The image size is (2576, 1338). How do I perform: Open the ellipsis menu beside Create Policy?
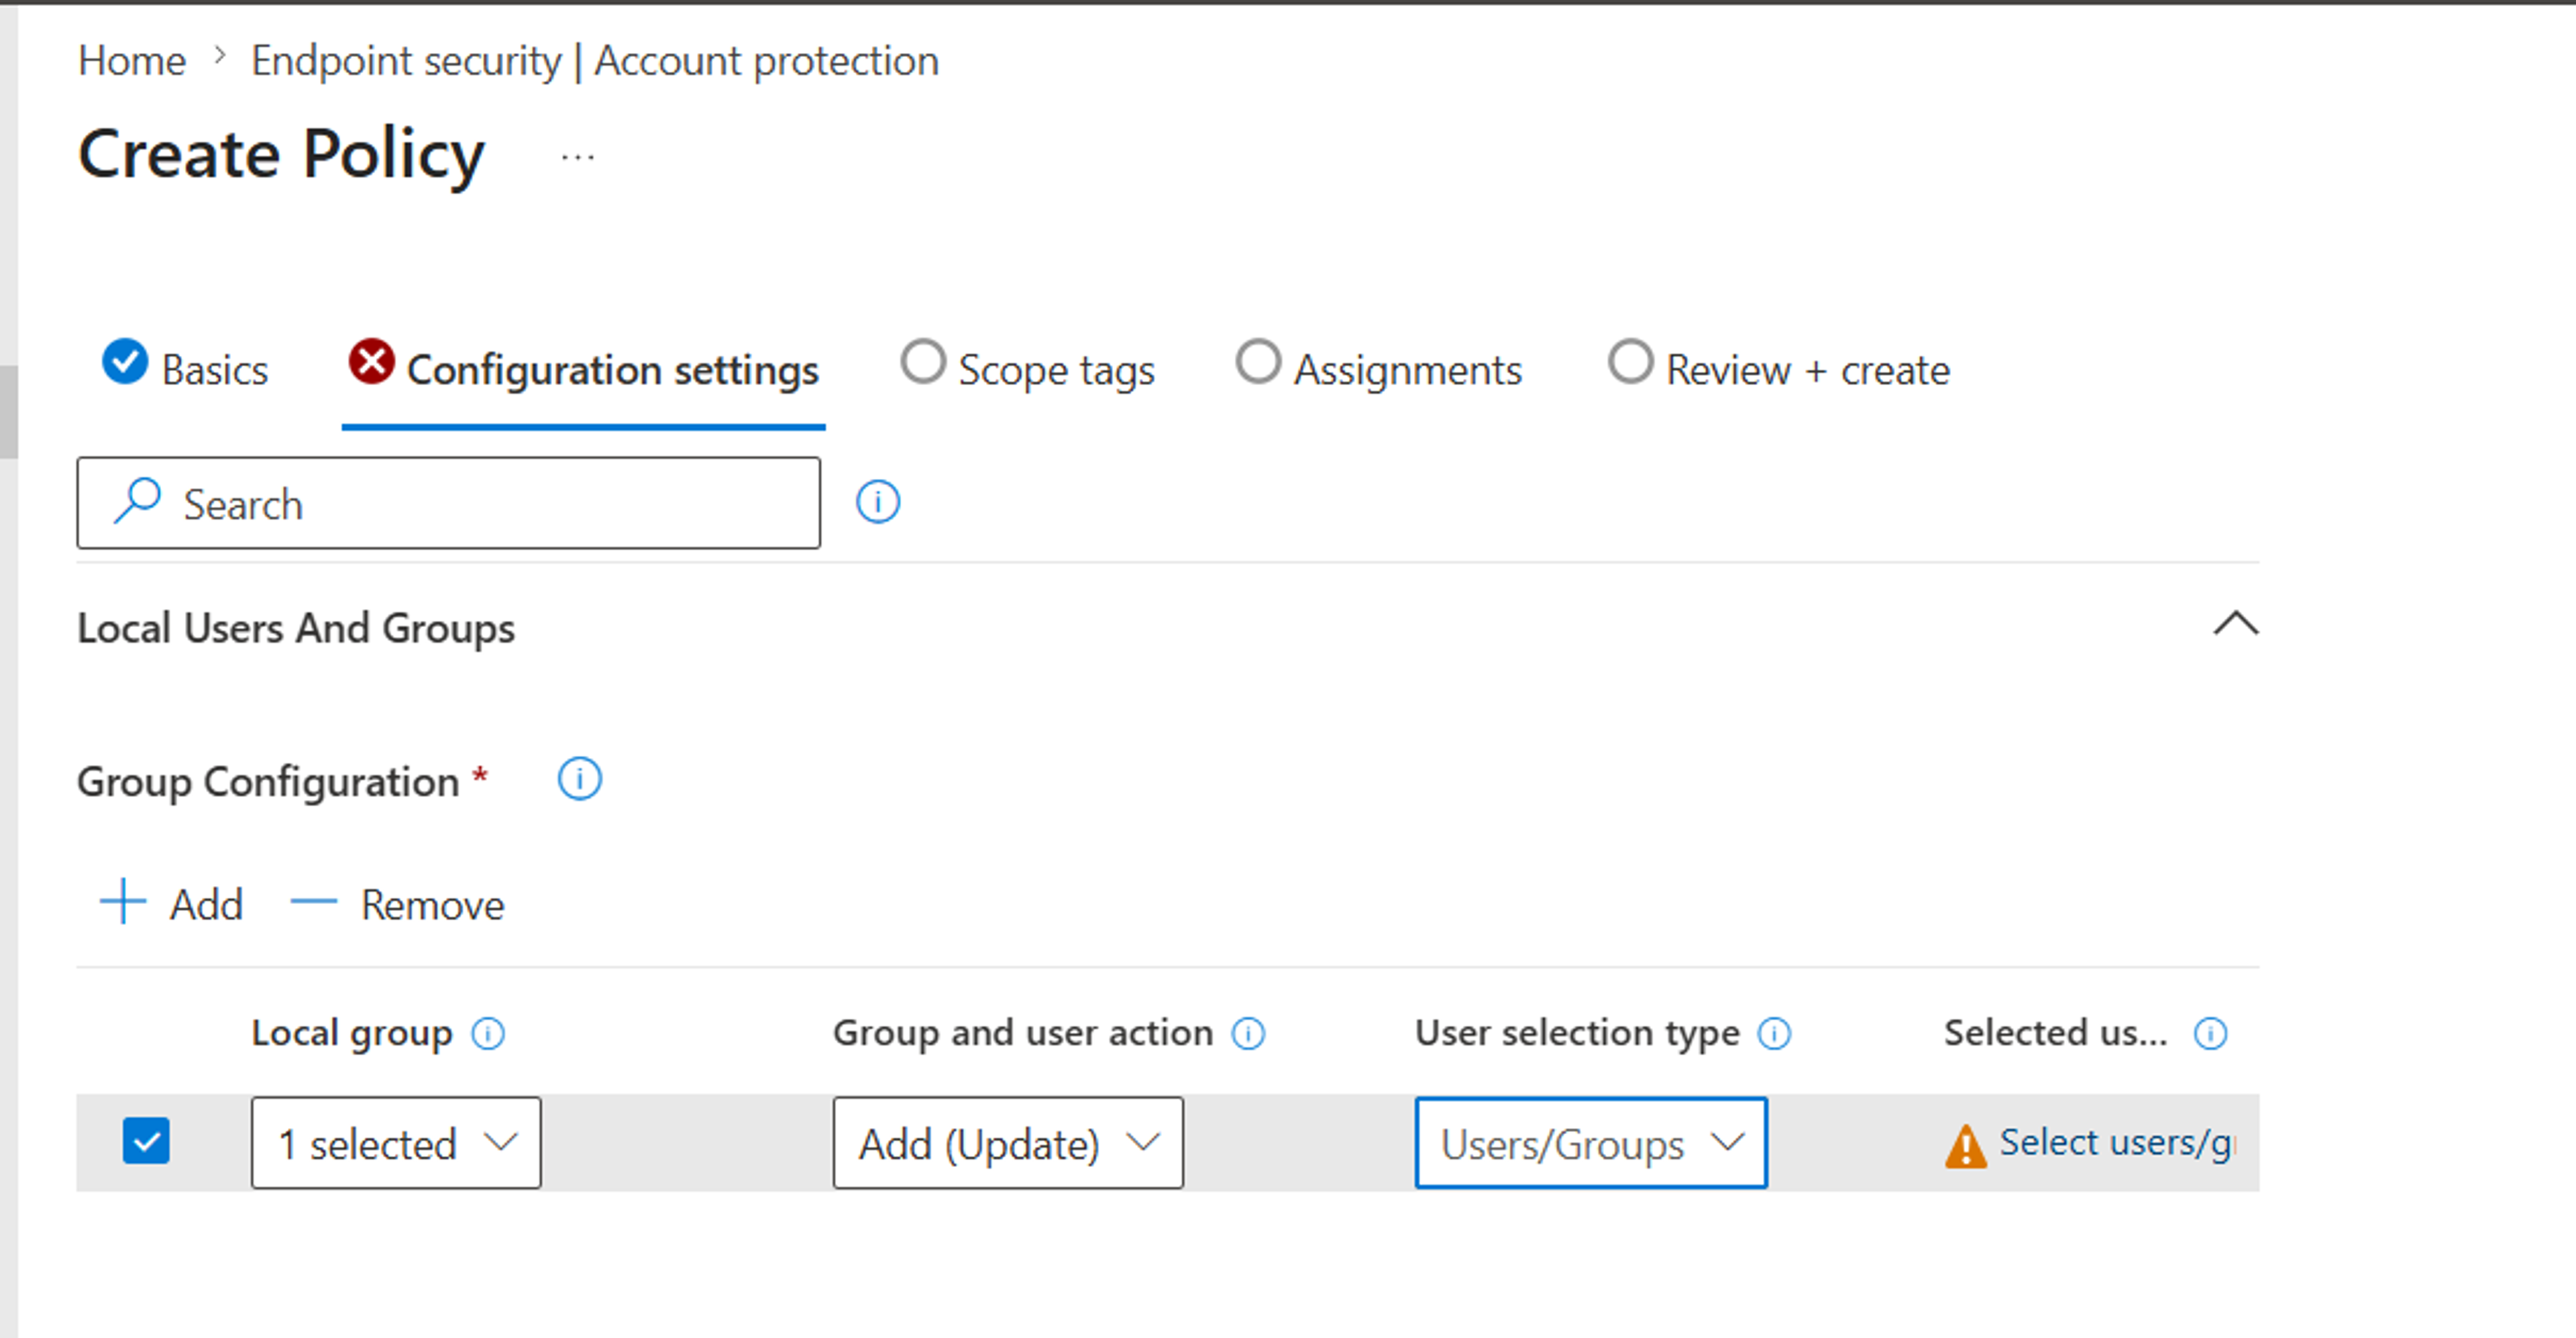click(578, 157)
